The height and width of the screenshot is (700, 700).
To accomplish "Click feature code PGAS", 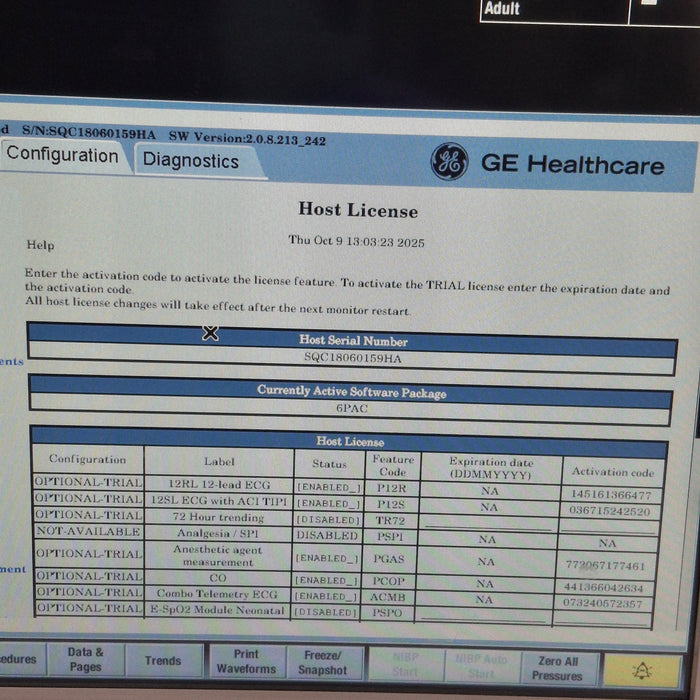I will point(388,559).
